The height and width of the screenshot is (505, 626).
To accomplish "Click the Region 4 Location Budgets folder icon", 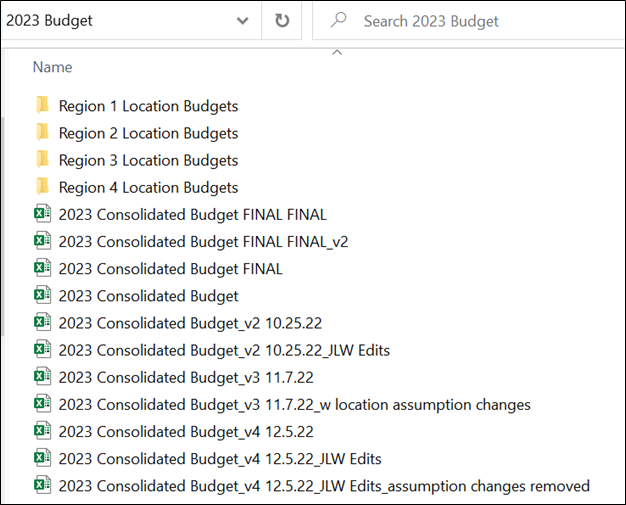I will click(x=42, y=187).
